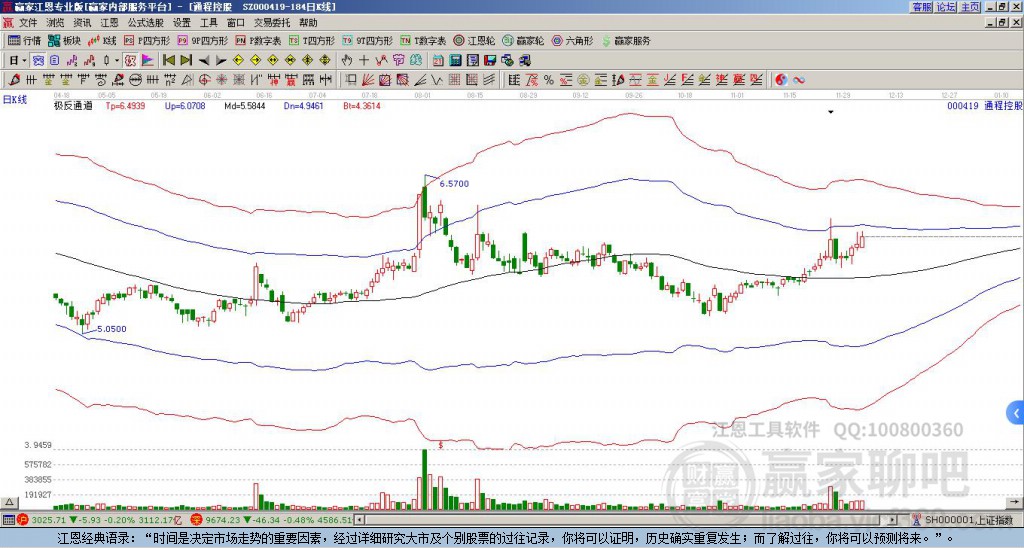Select the zigzag wave line tool

436,80
